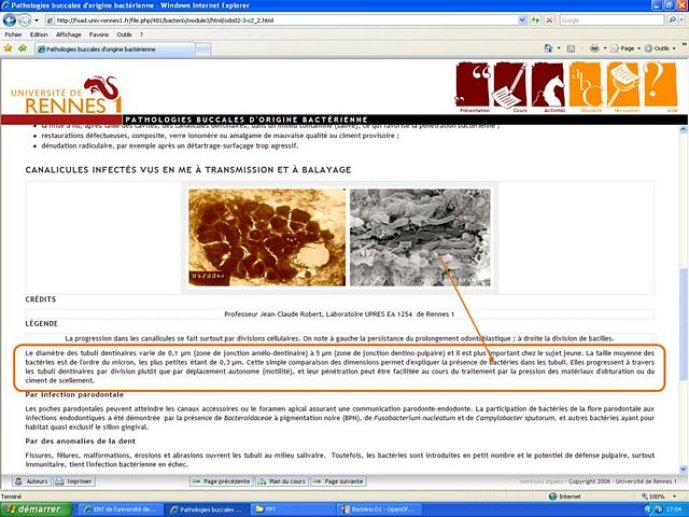Click the red Stop loading icon
The width and height of the screenshot is (689, 517).
(549, 20)
